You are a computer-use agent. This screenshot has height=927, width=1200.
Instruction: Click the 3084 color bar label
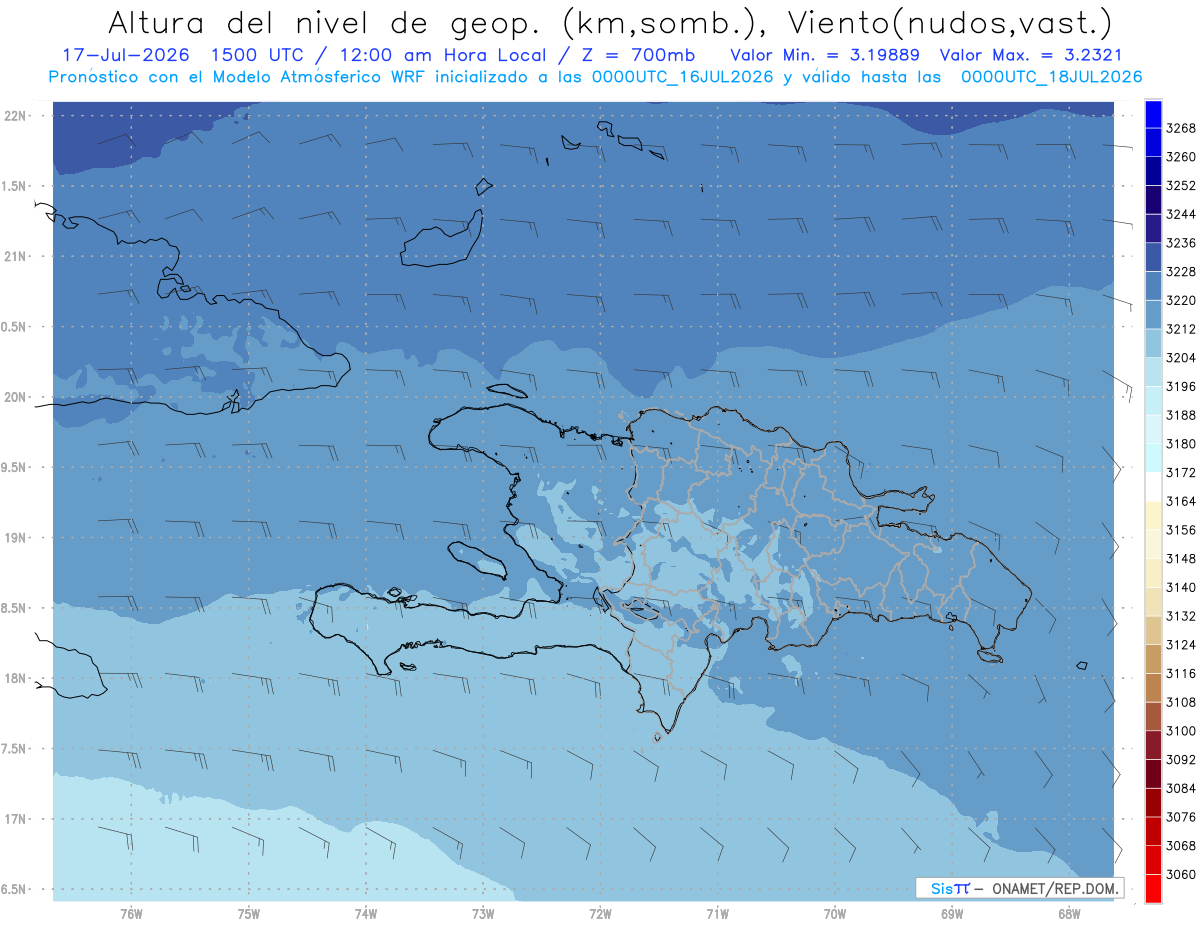(x=1180, y=788)
